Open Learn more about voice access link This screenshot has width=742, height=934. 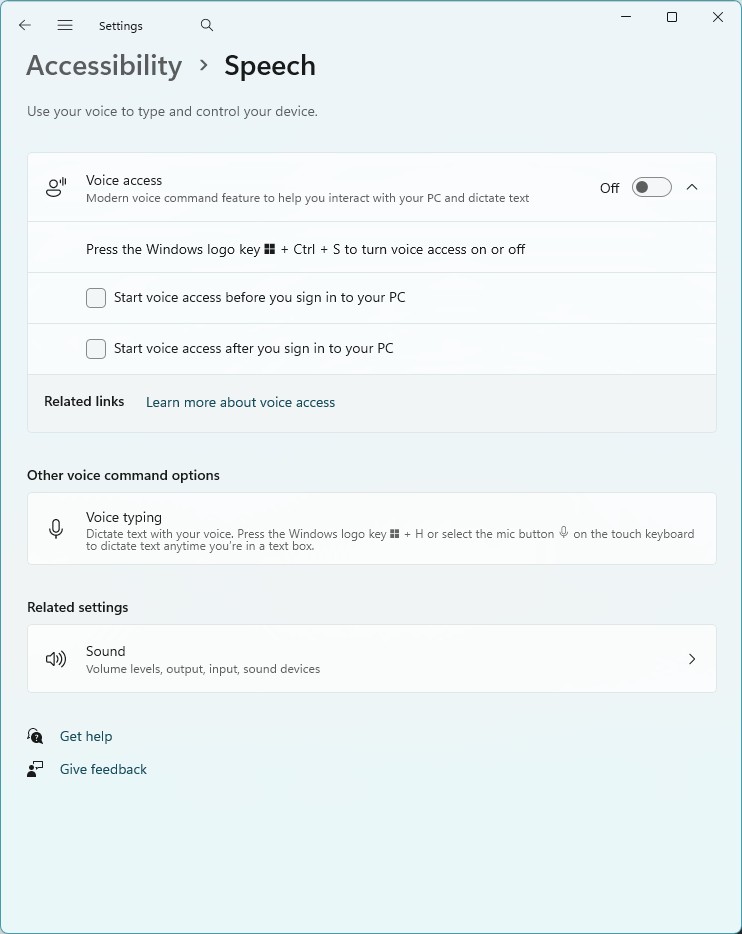[x=240, y=402]
